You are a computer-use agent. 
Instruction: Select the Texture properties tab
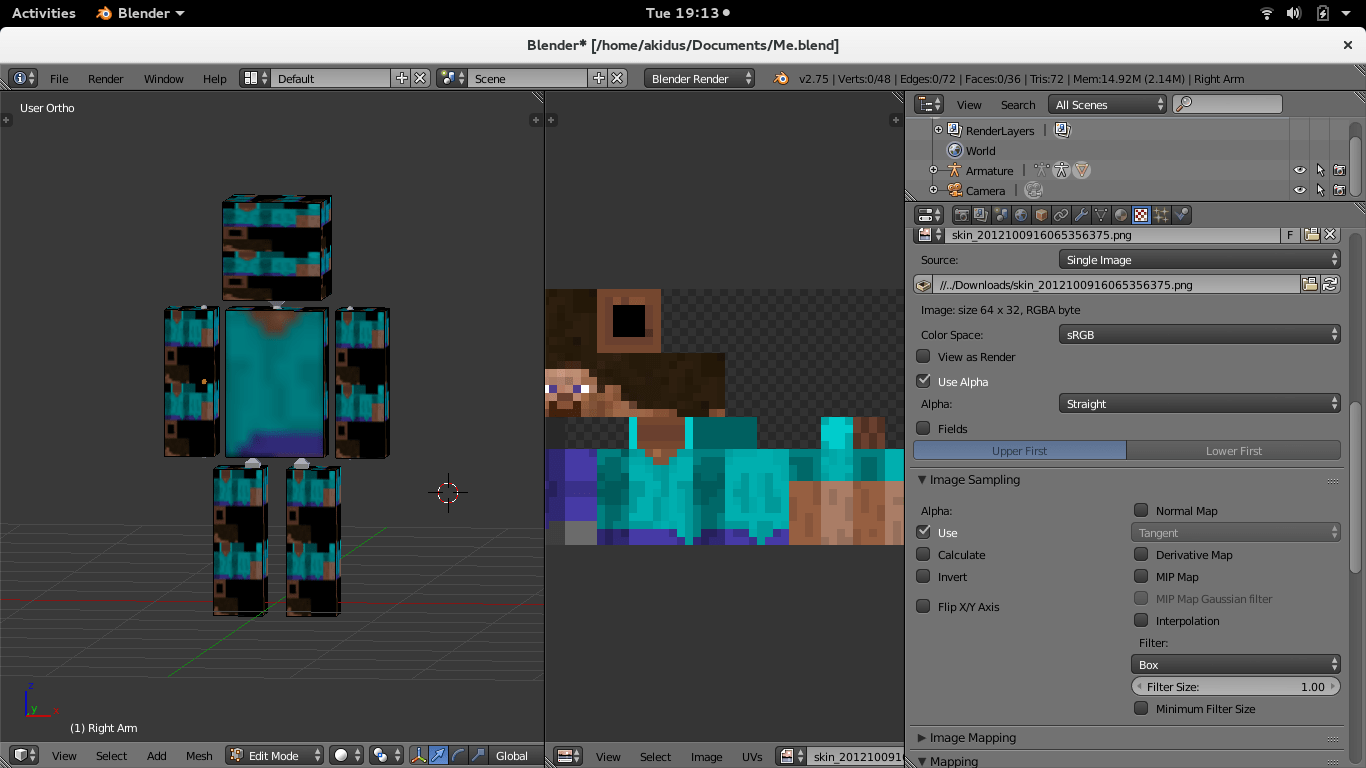coord(1142,214)
